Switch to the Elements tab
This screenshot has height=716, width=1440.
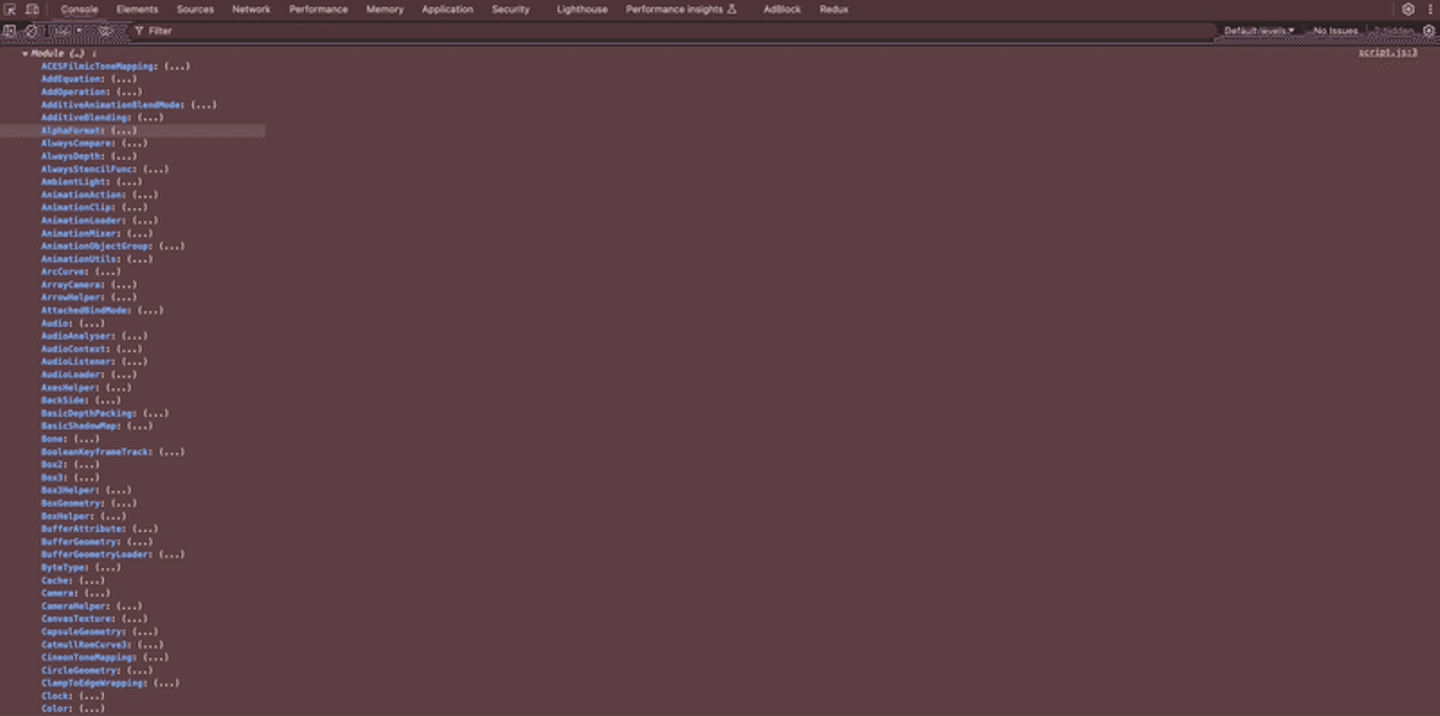[x=137, y=9]
